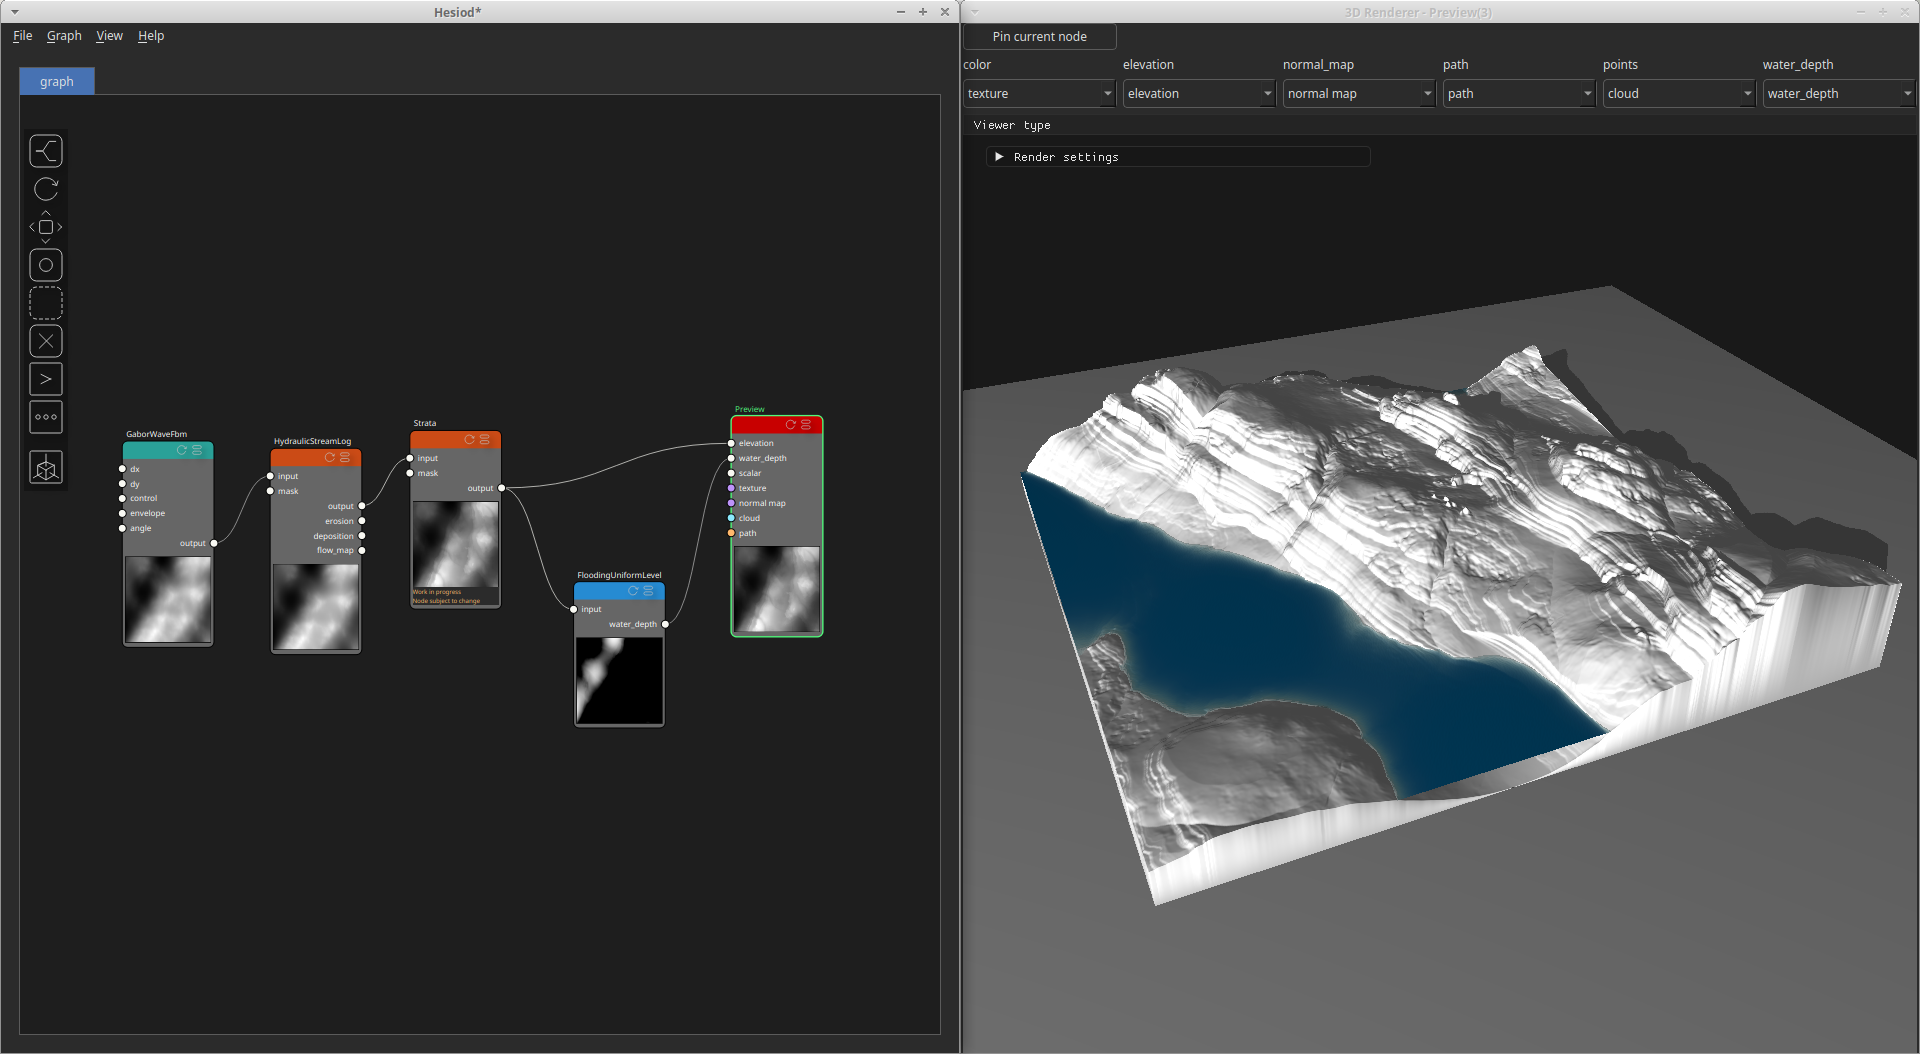Click the Pin current node button

(1040, 37)
